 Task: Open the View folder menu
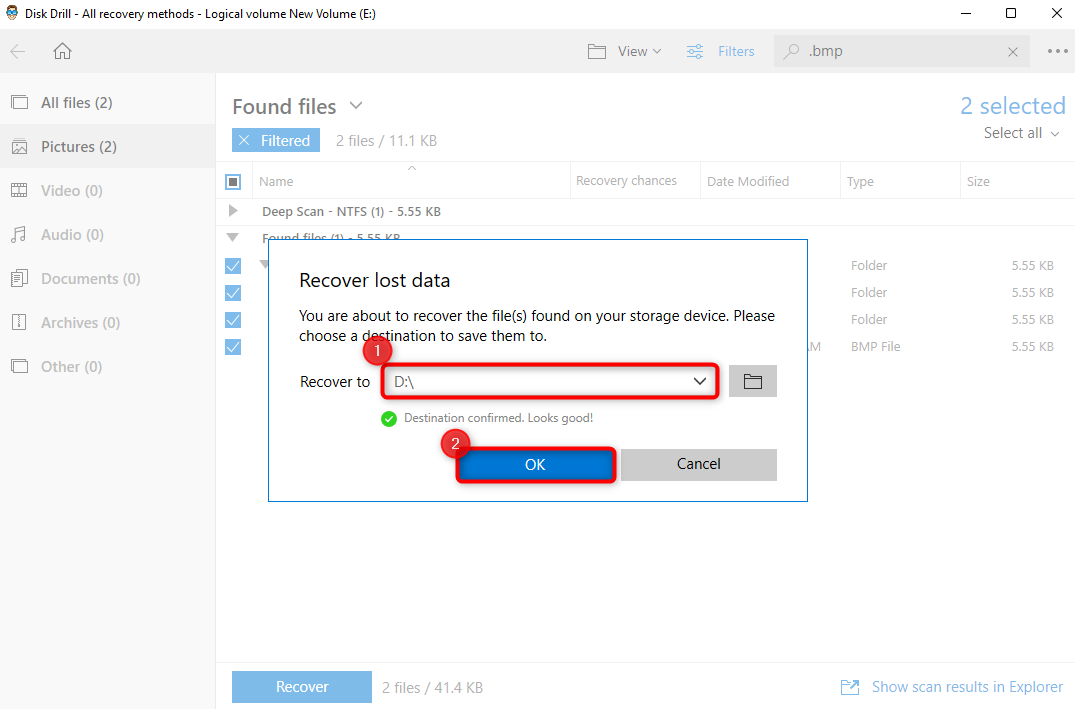(x=625, y=51)
